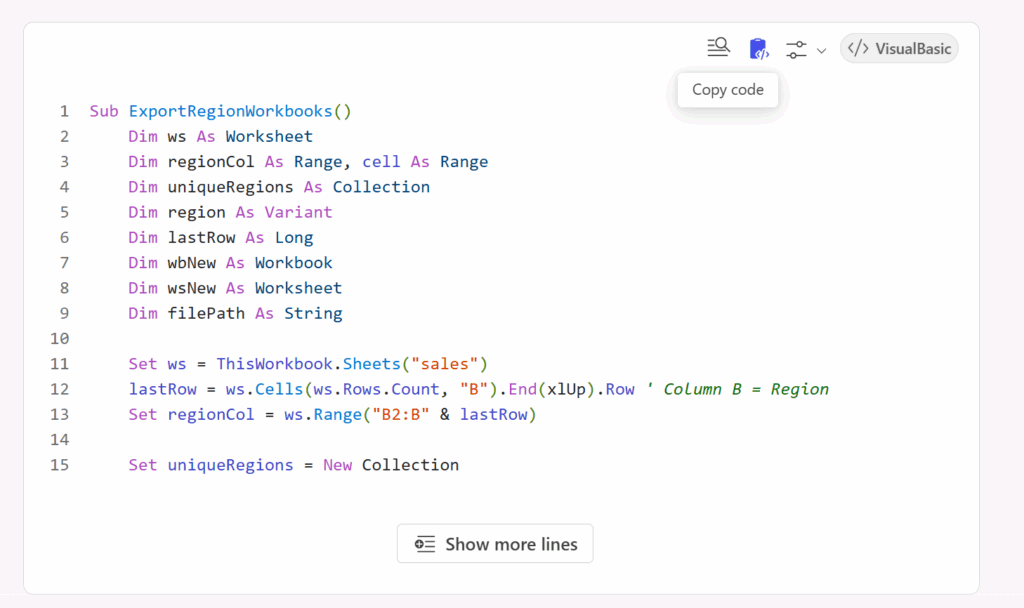Screen dimensions: 1024x608
Task: Copy the code with the clipboard icon
Action: tap(758, 48)
